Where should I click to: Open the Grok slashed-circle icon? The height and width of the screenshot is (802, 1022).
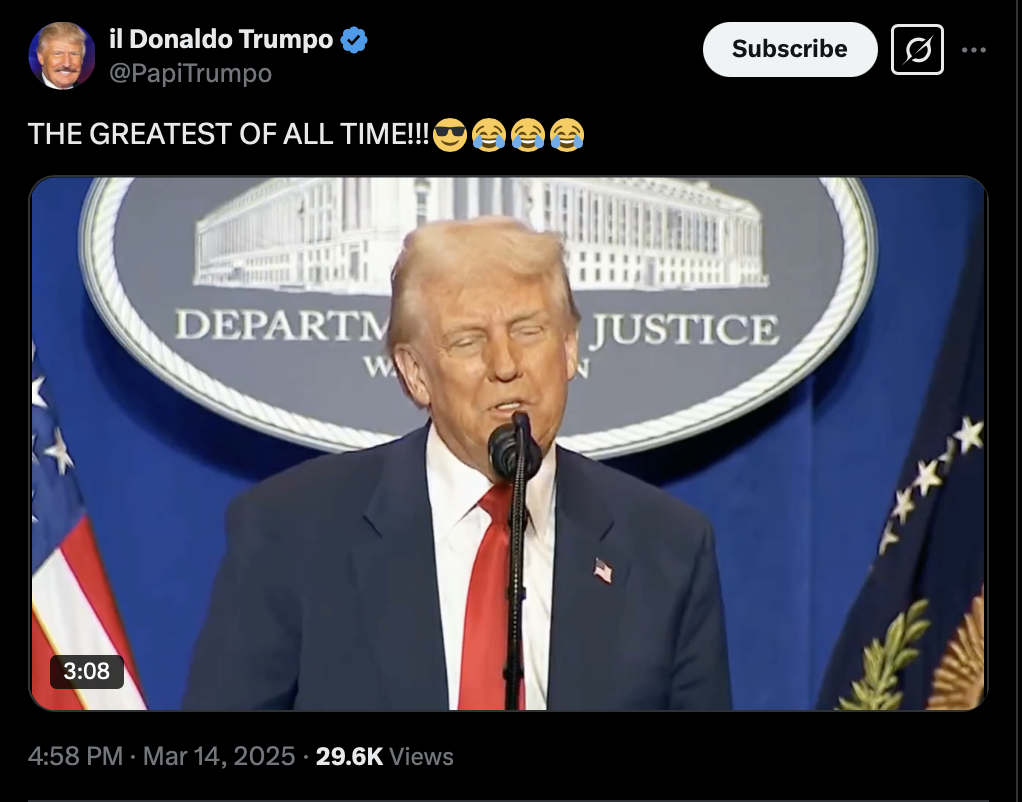pyautogui.click(x=917, y=50)
